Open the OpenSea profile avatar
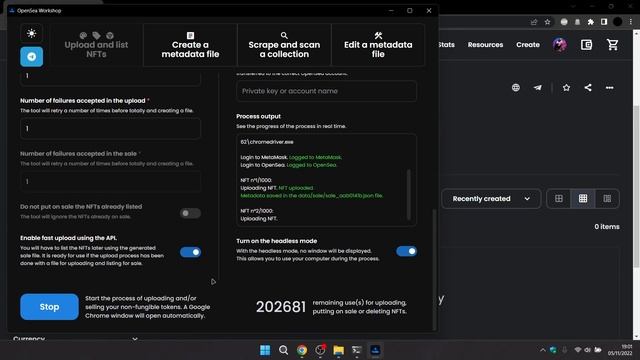The width and height of the screenshot is (640, 360). [560, 44]
